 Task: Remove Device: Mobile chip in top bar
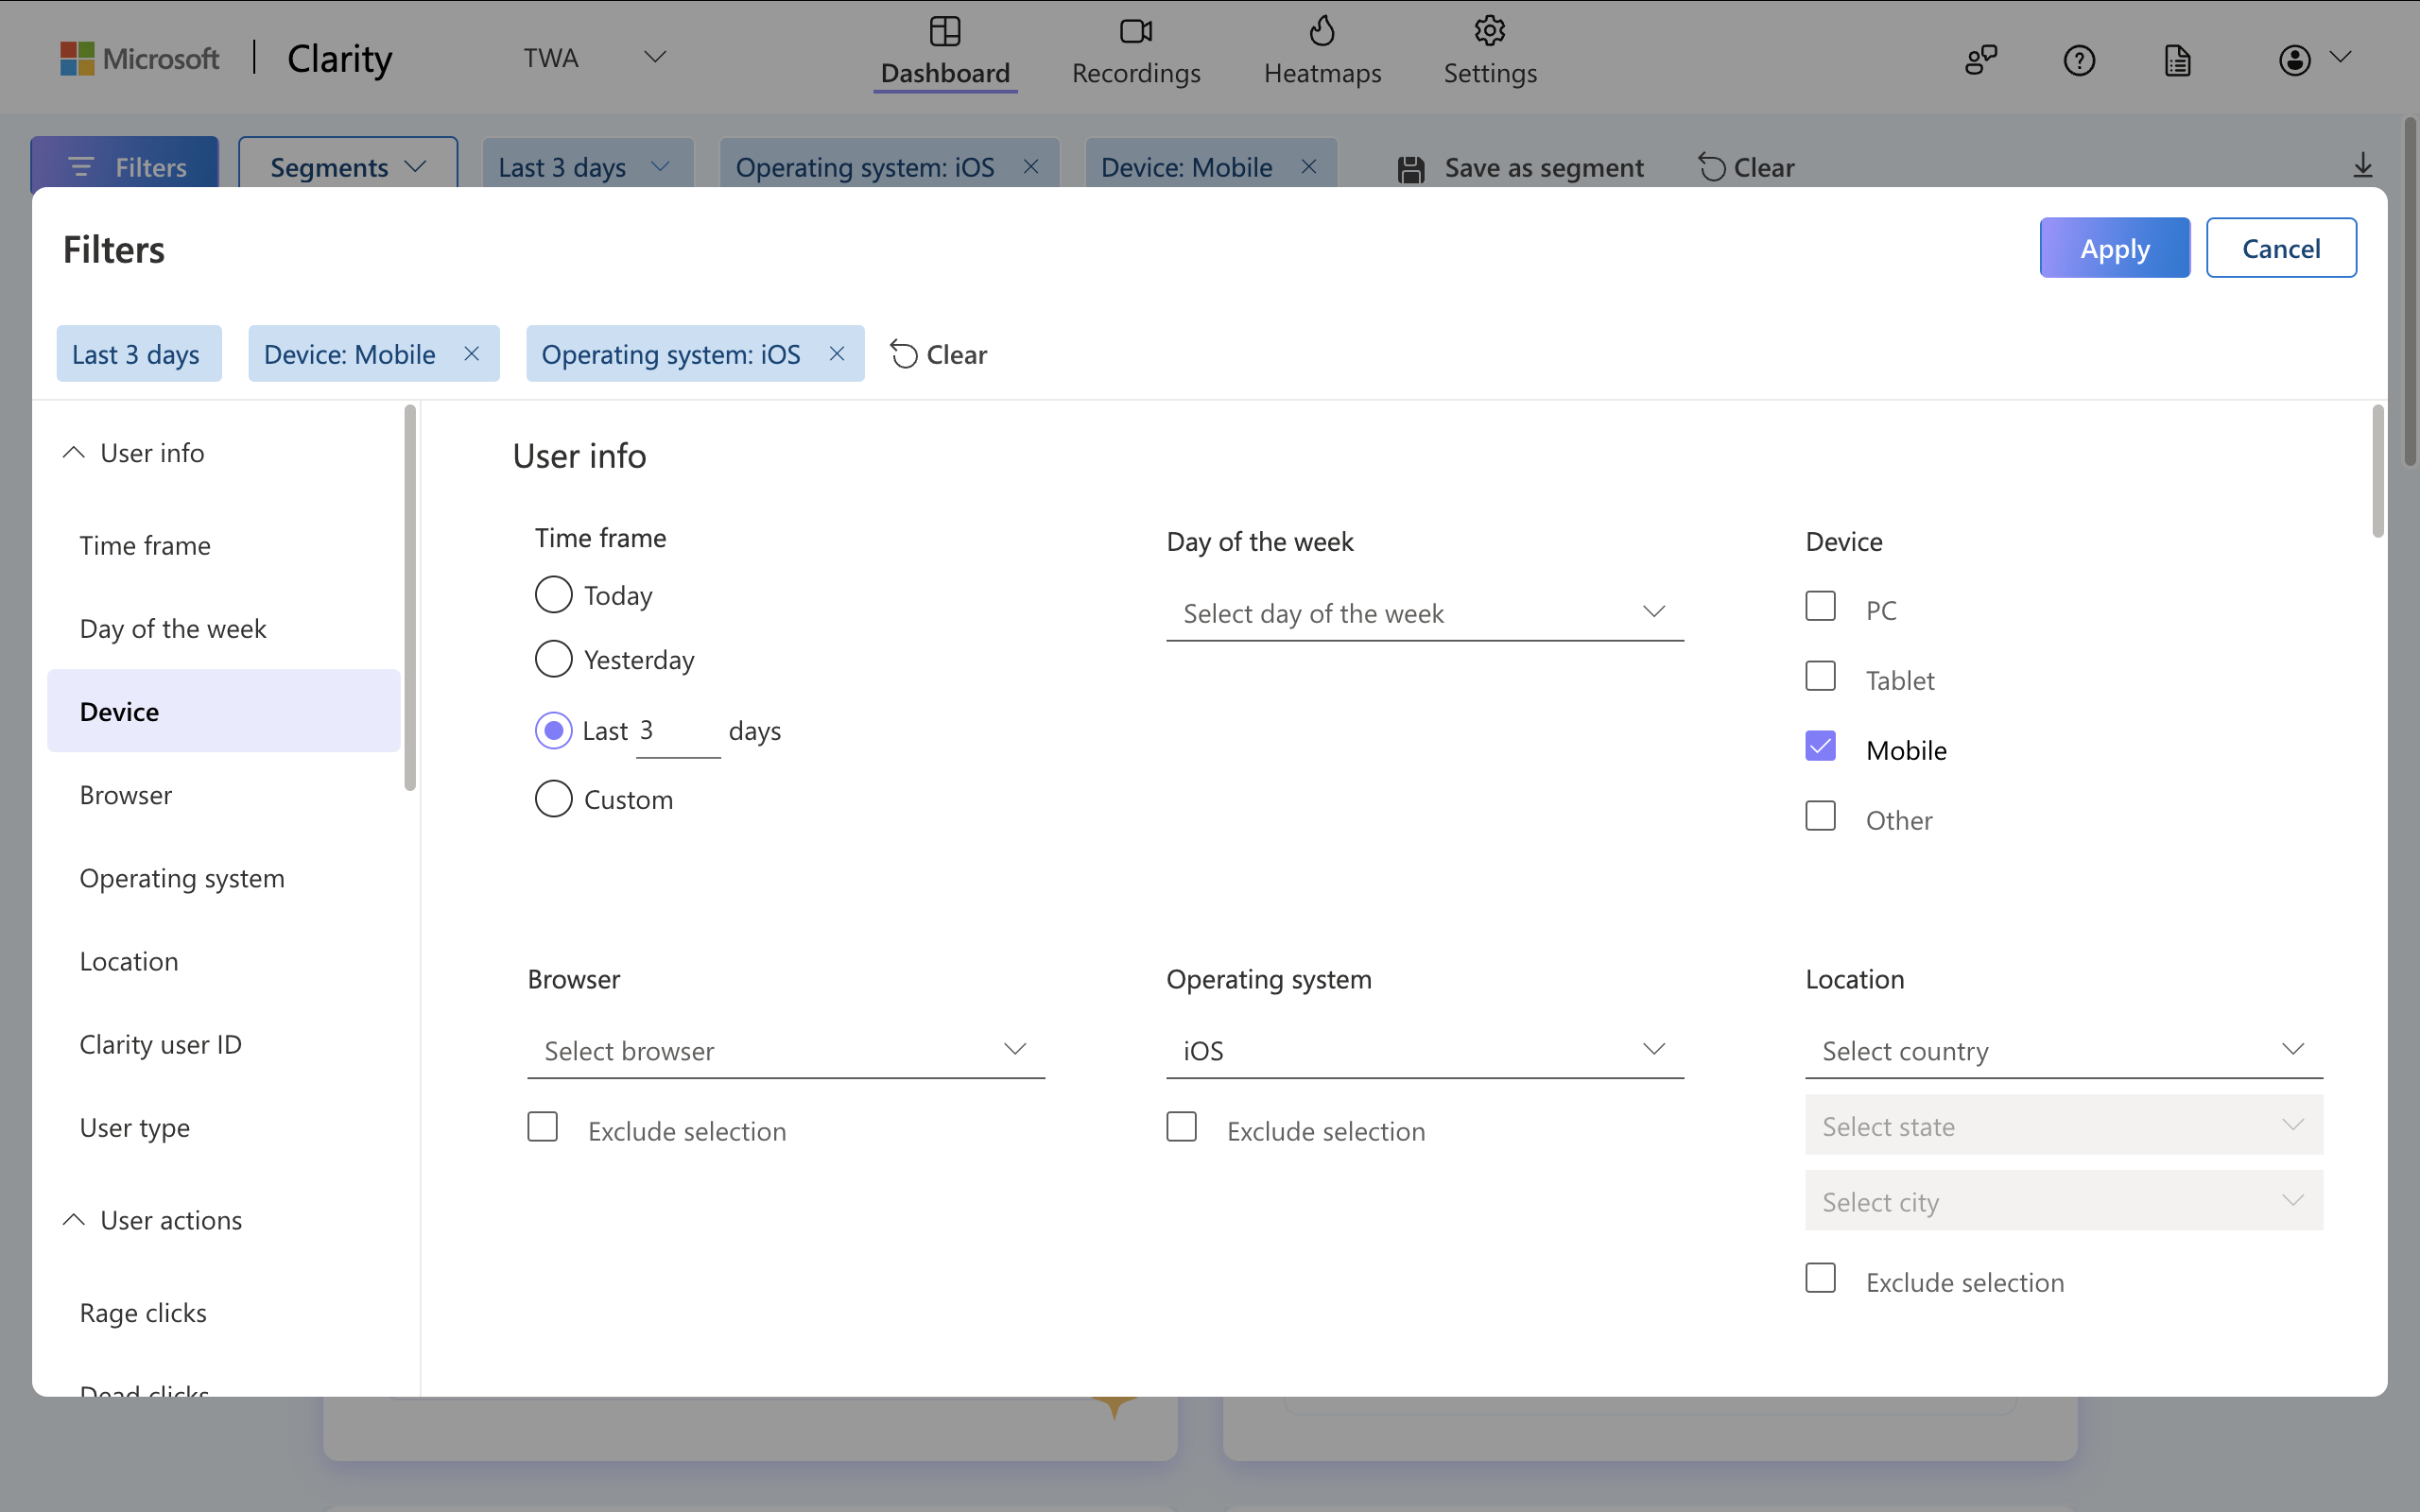[x=1308, y=166]
